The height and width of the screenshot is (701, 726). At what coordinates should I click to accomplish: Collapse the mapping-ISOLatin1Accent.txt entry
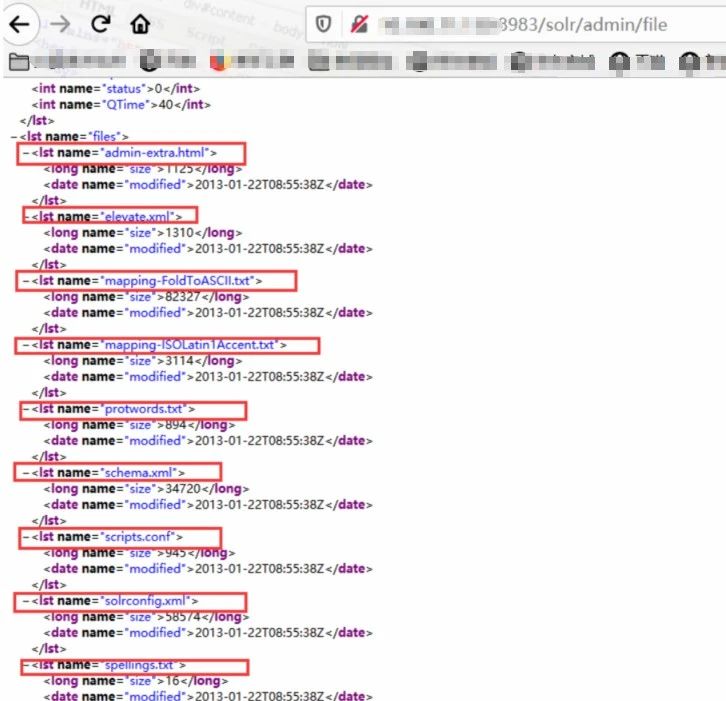tap(24, 345)
